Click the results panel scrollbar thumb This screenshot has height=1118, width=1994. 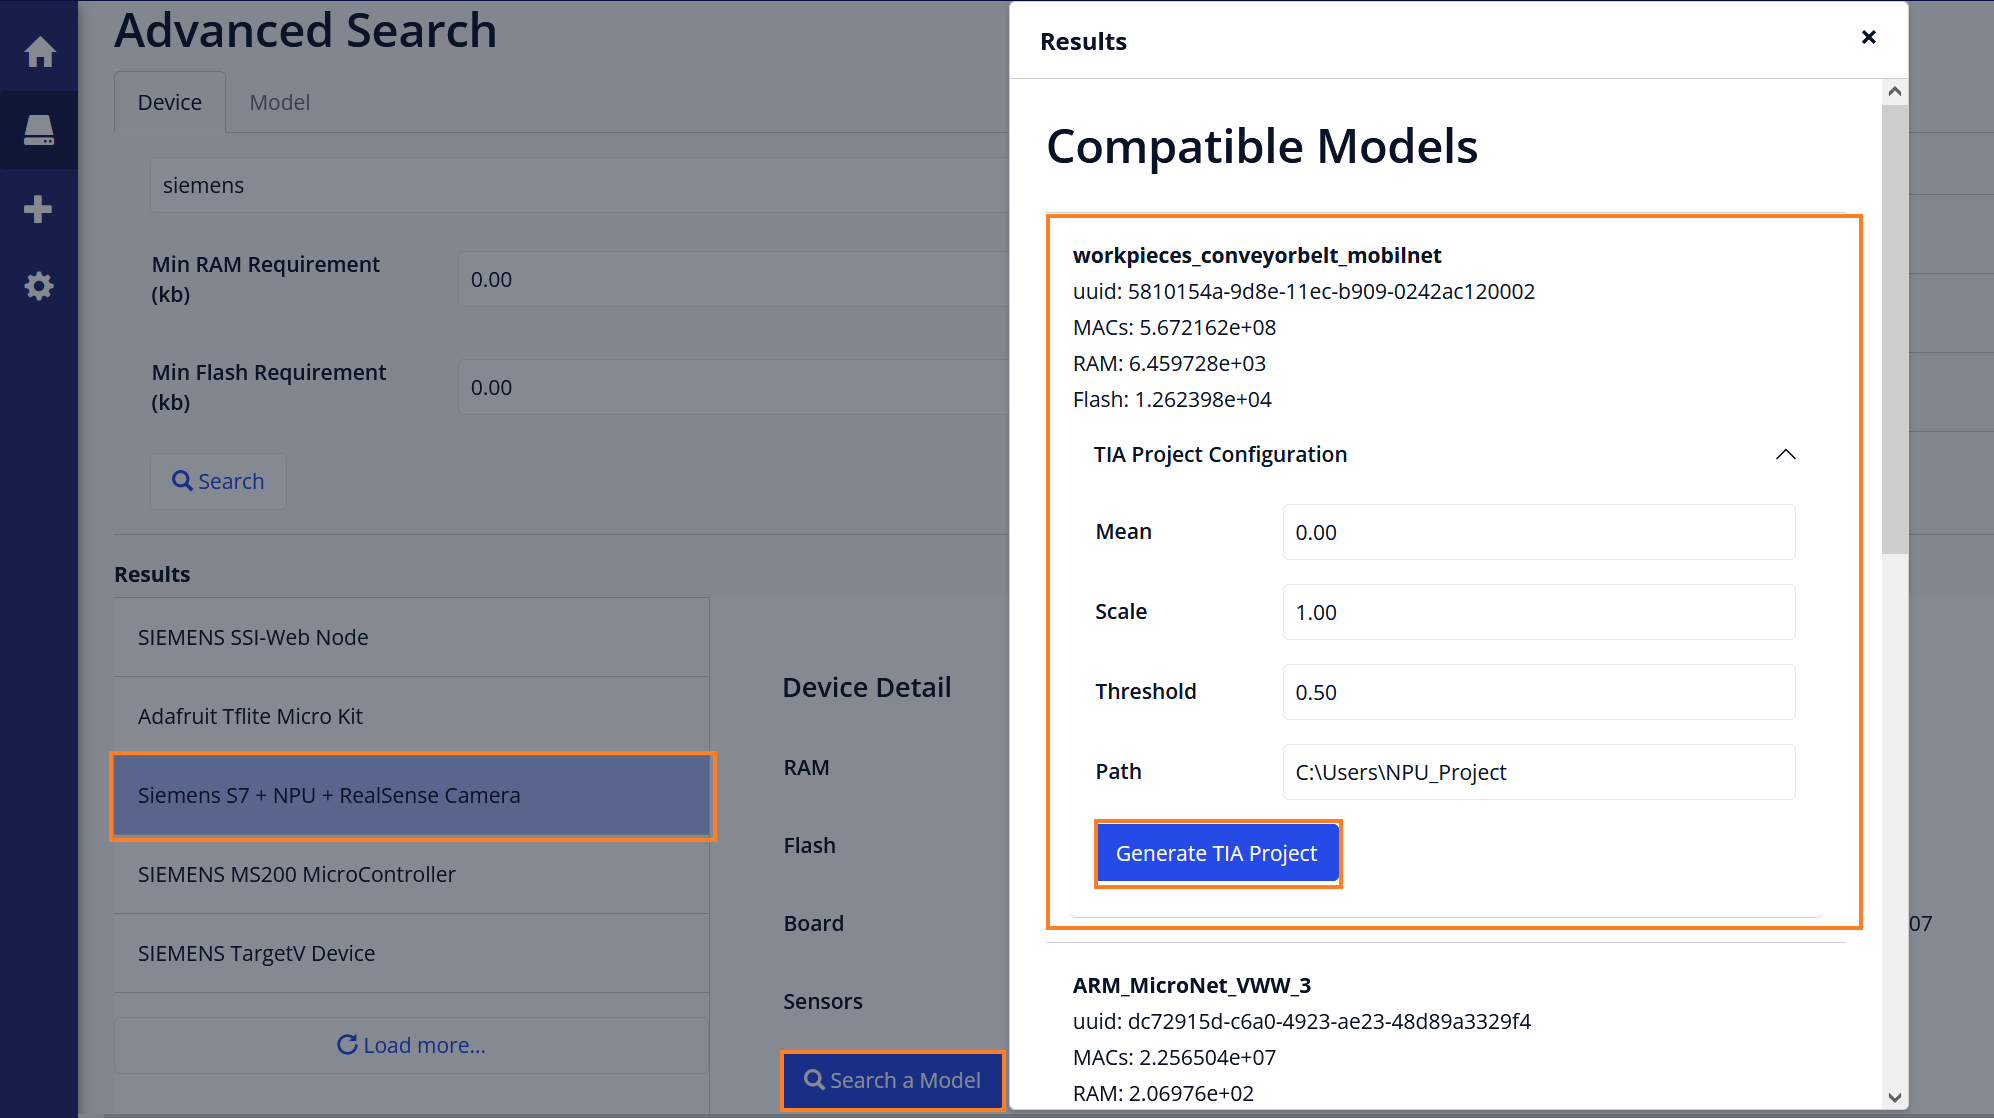tap(1894, 329)
